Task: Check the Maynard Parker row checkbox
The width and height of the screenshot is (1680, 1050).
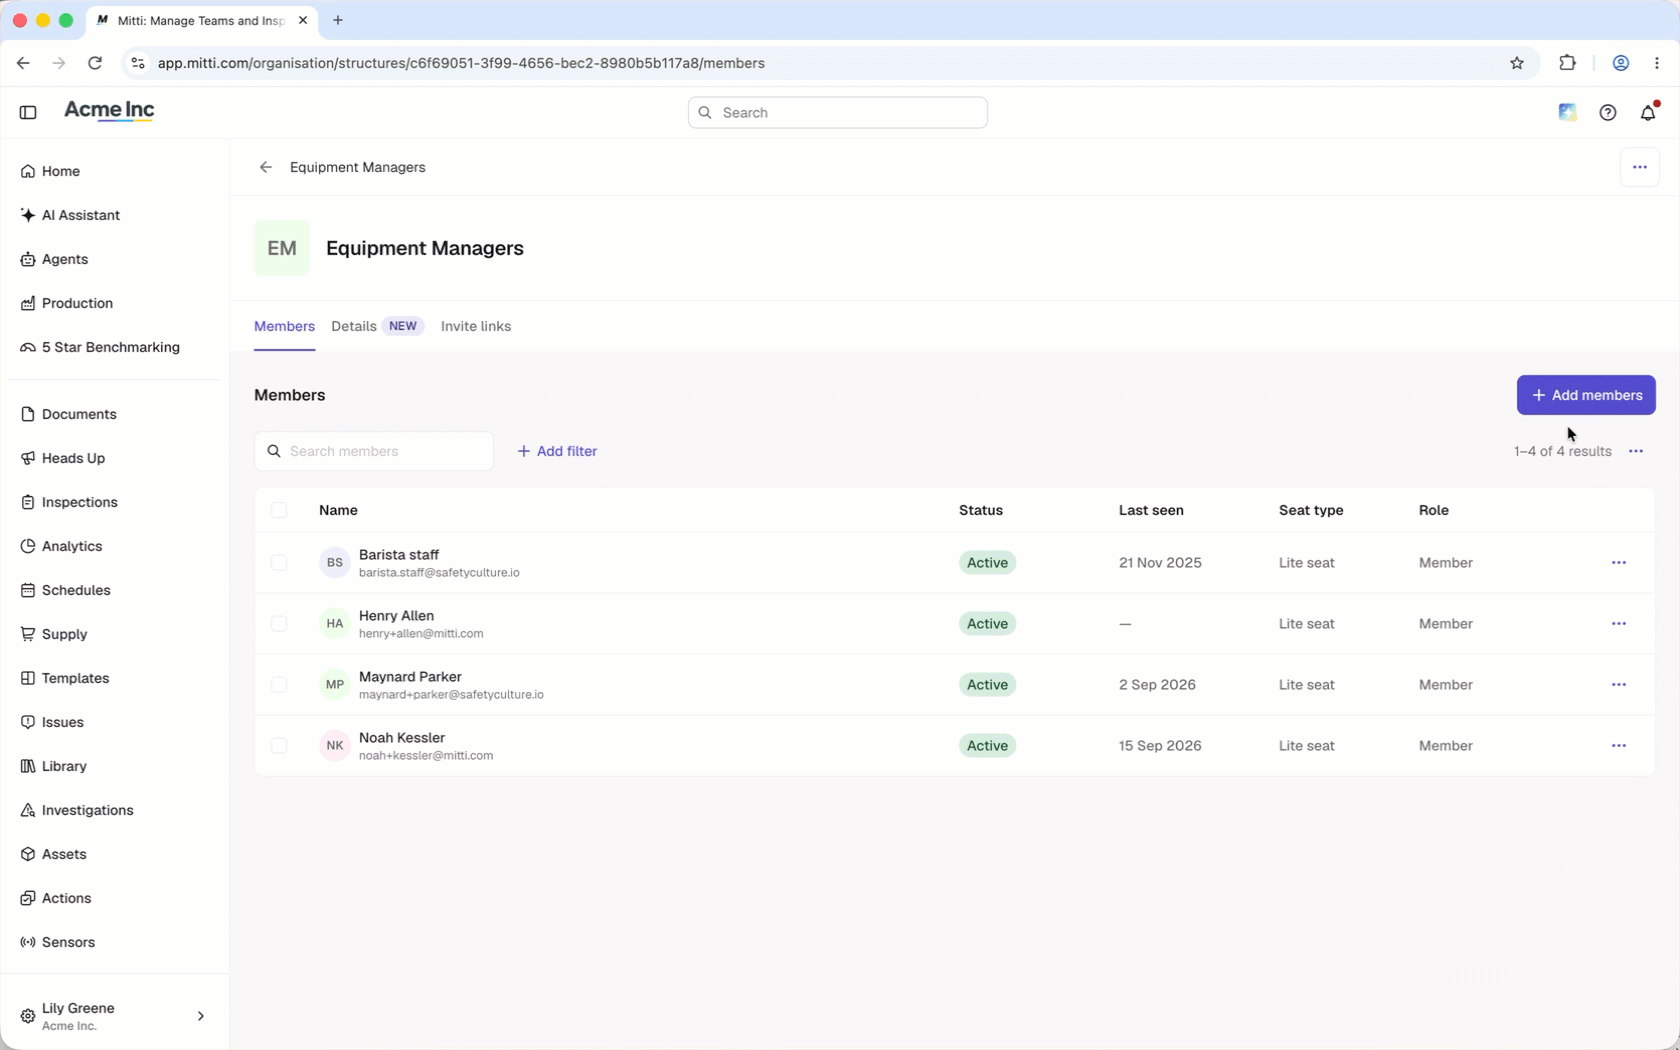Action: point(279,685)
